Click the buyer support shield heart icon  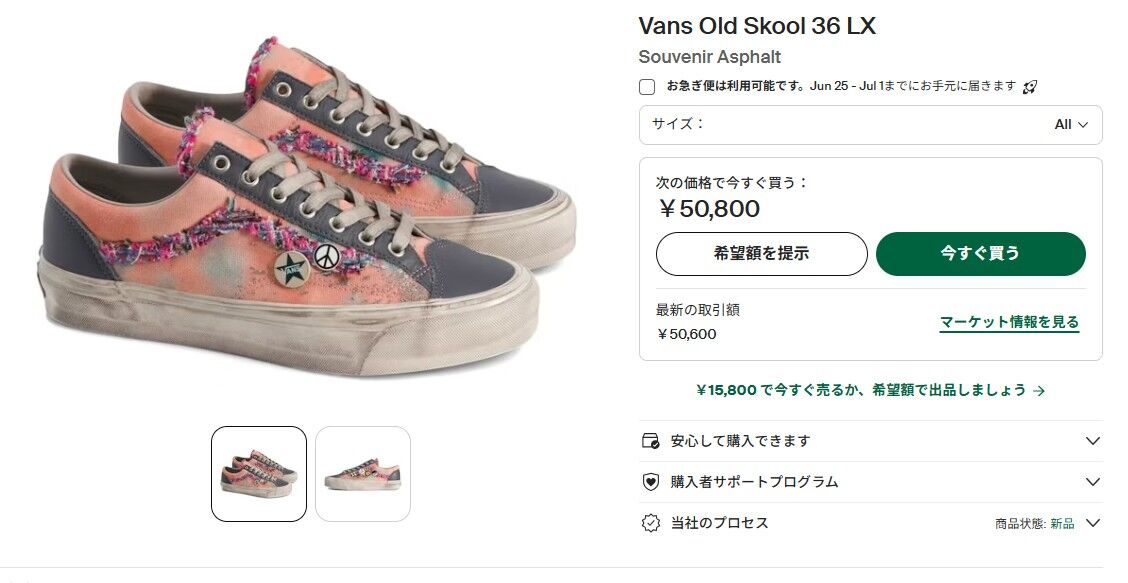(650, 482)
